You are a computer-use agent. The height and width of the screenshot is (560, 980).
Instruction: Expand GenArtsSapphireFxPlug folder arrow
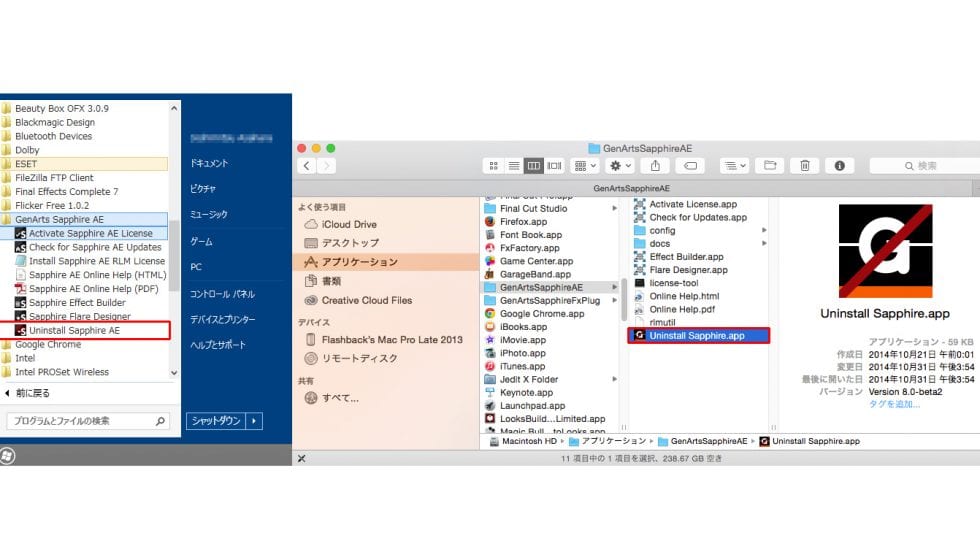(x=614, y=301)
